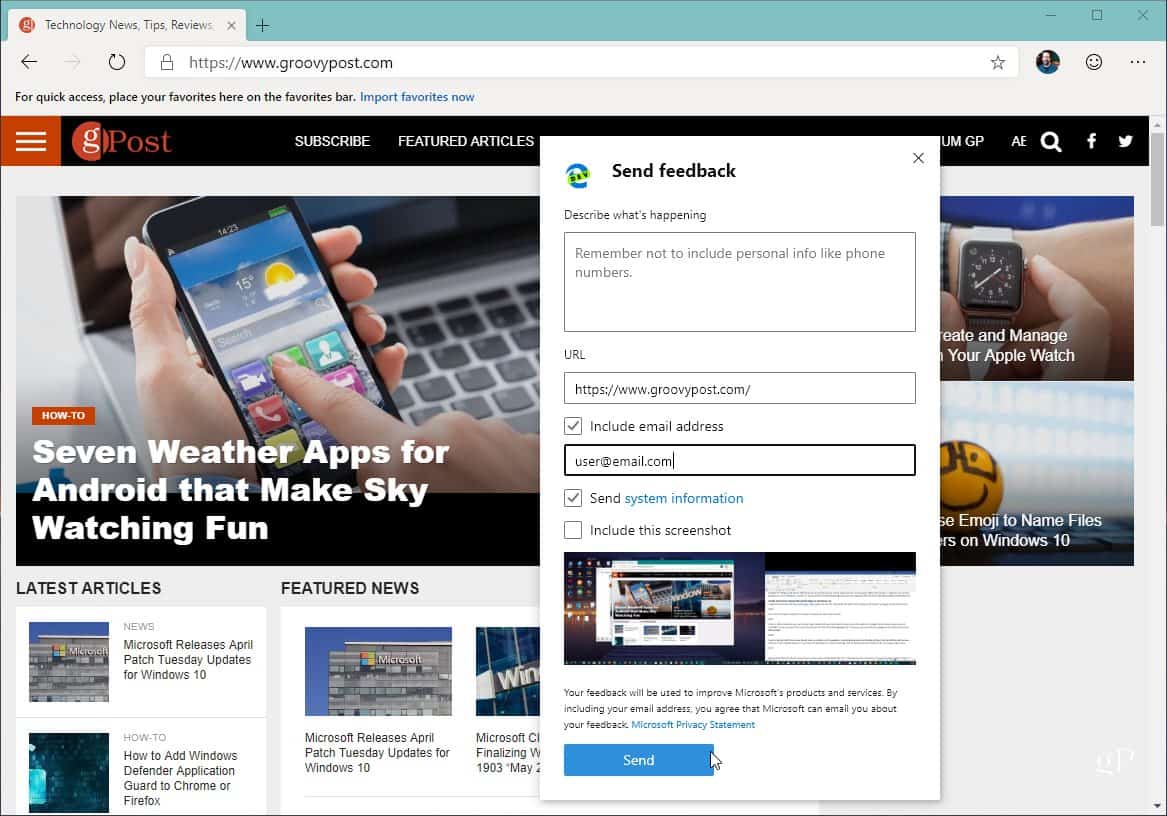Screen dimensions: 1167x816
Task: Select the Technology News browser tab
Action: pos(127,25)
